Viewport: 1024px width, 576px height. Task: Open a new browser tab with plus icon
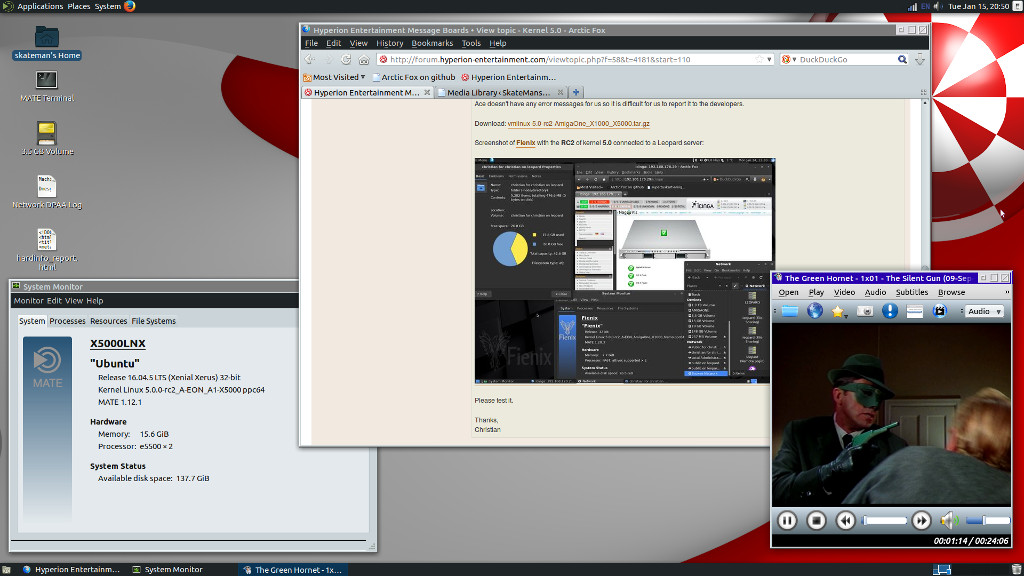[x=576, y=92]
